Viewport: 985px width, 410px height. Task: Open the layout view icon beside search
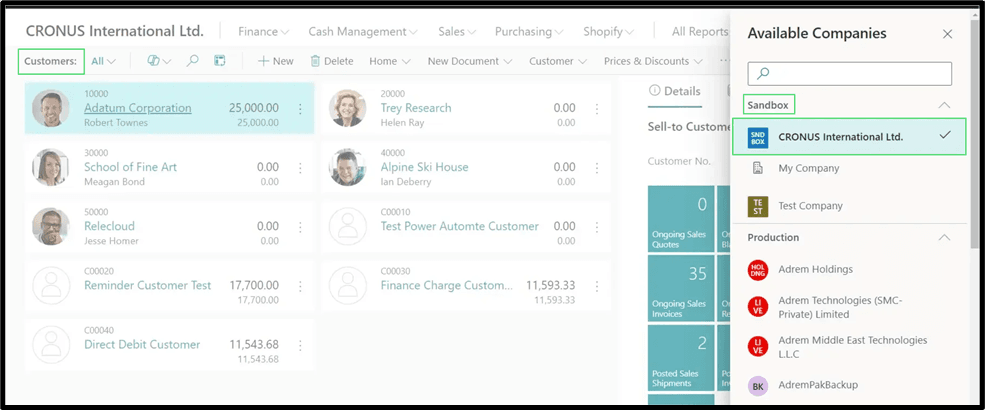[x=220, y=61]
